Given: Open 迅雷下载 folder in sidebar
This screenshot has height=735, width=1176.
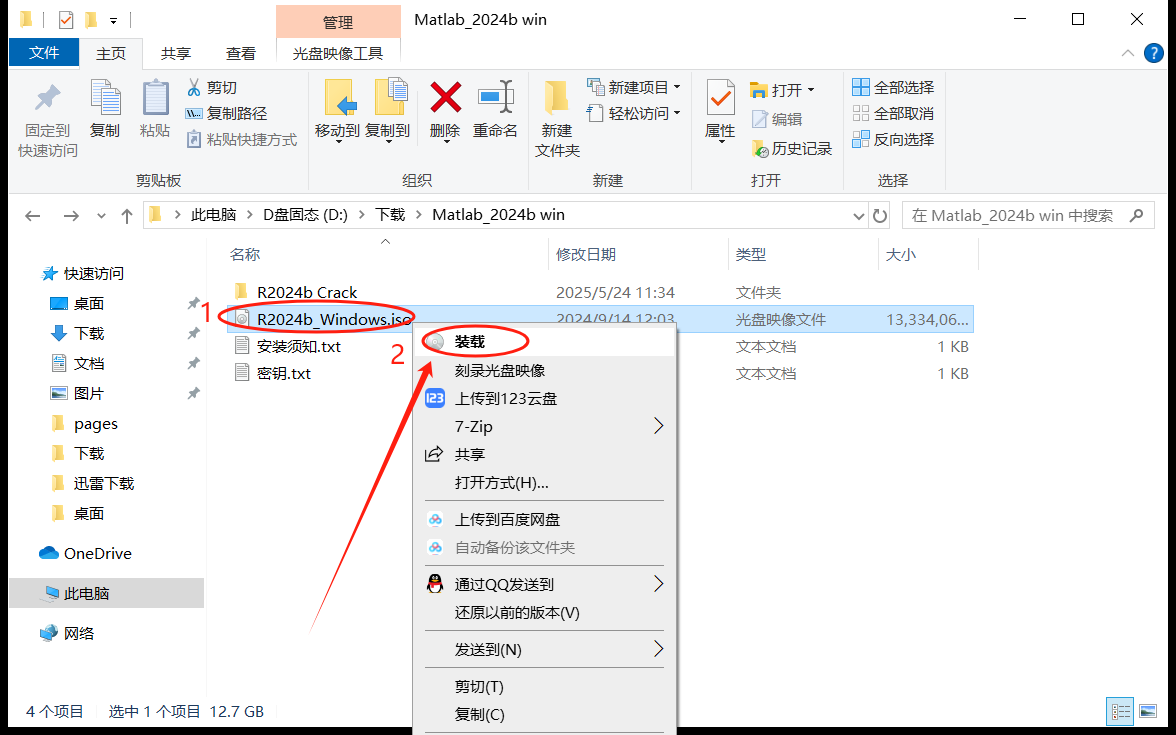Looking at the screenshot, I should click(x=104, y=484).
